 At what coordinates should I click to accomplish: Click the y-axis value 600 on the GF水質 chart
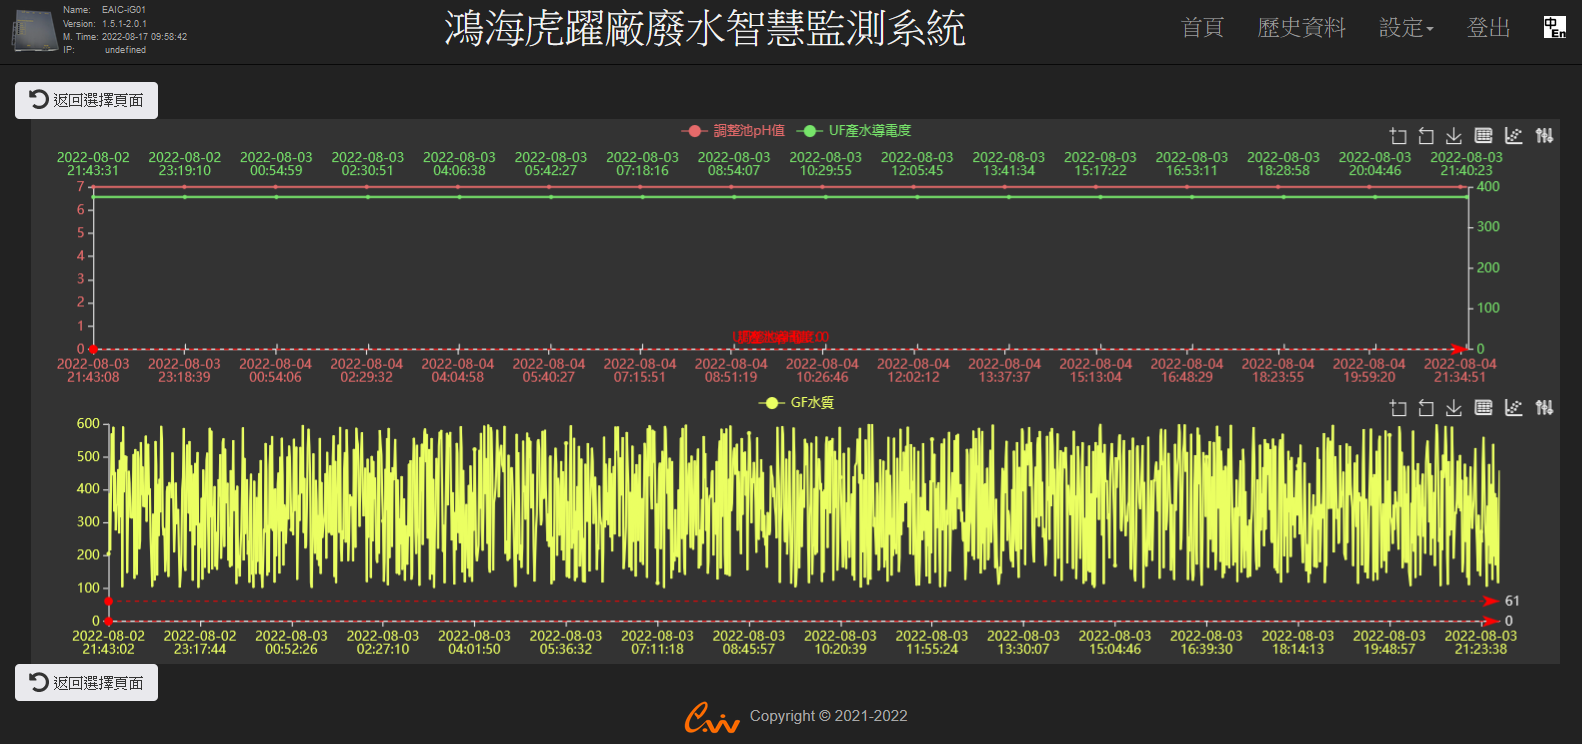tap(88, 424)
